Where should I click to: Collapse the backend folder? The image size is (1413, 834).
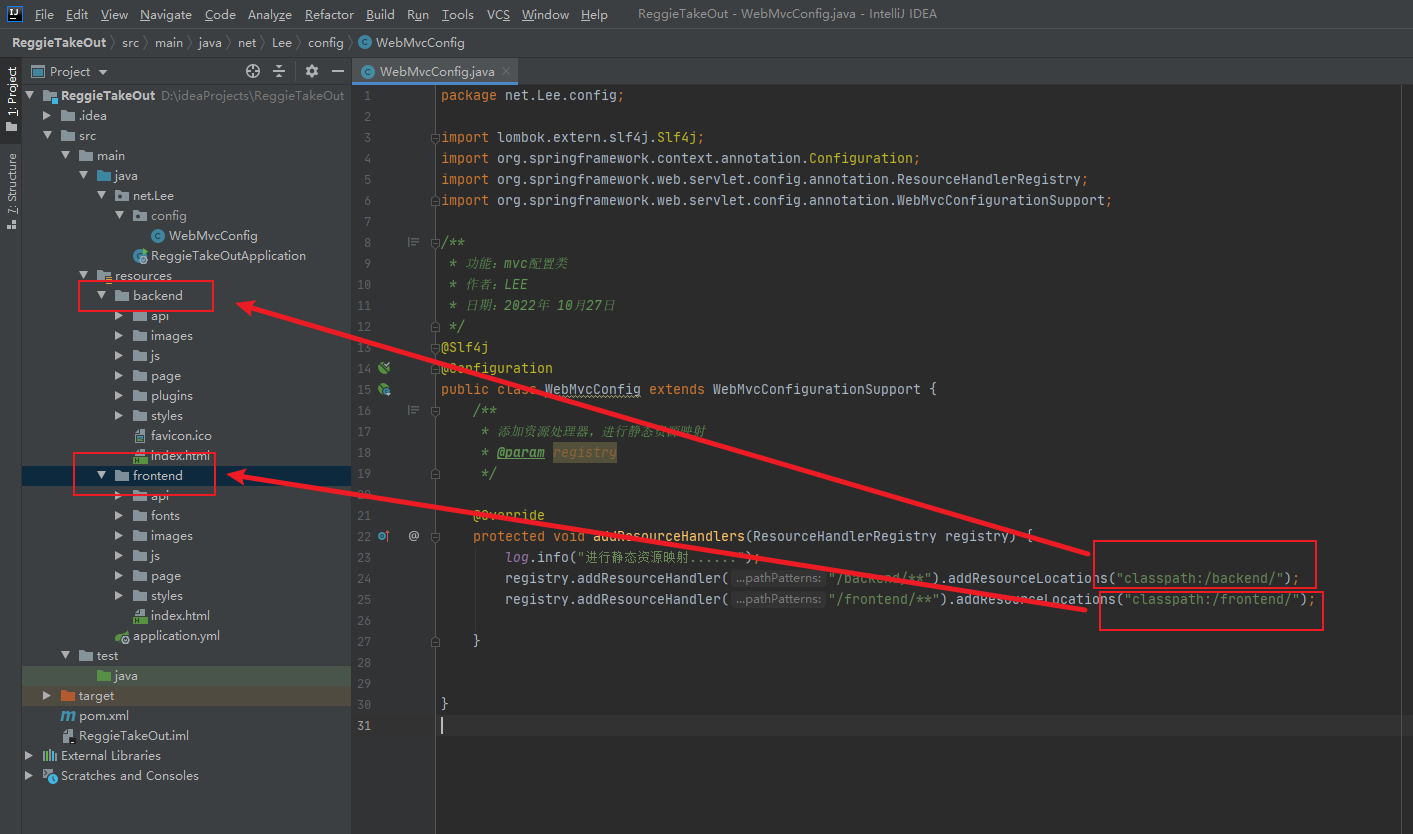tap(101, 296)
